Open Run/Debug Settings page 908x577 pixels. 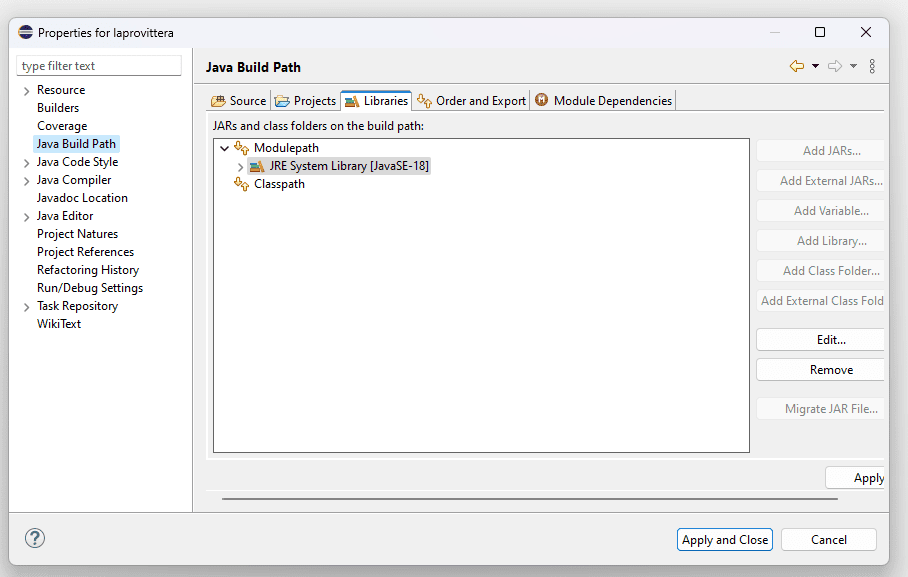(x=90, y=287)
